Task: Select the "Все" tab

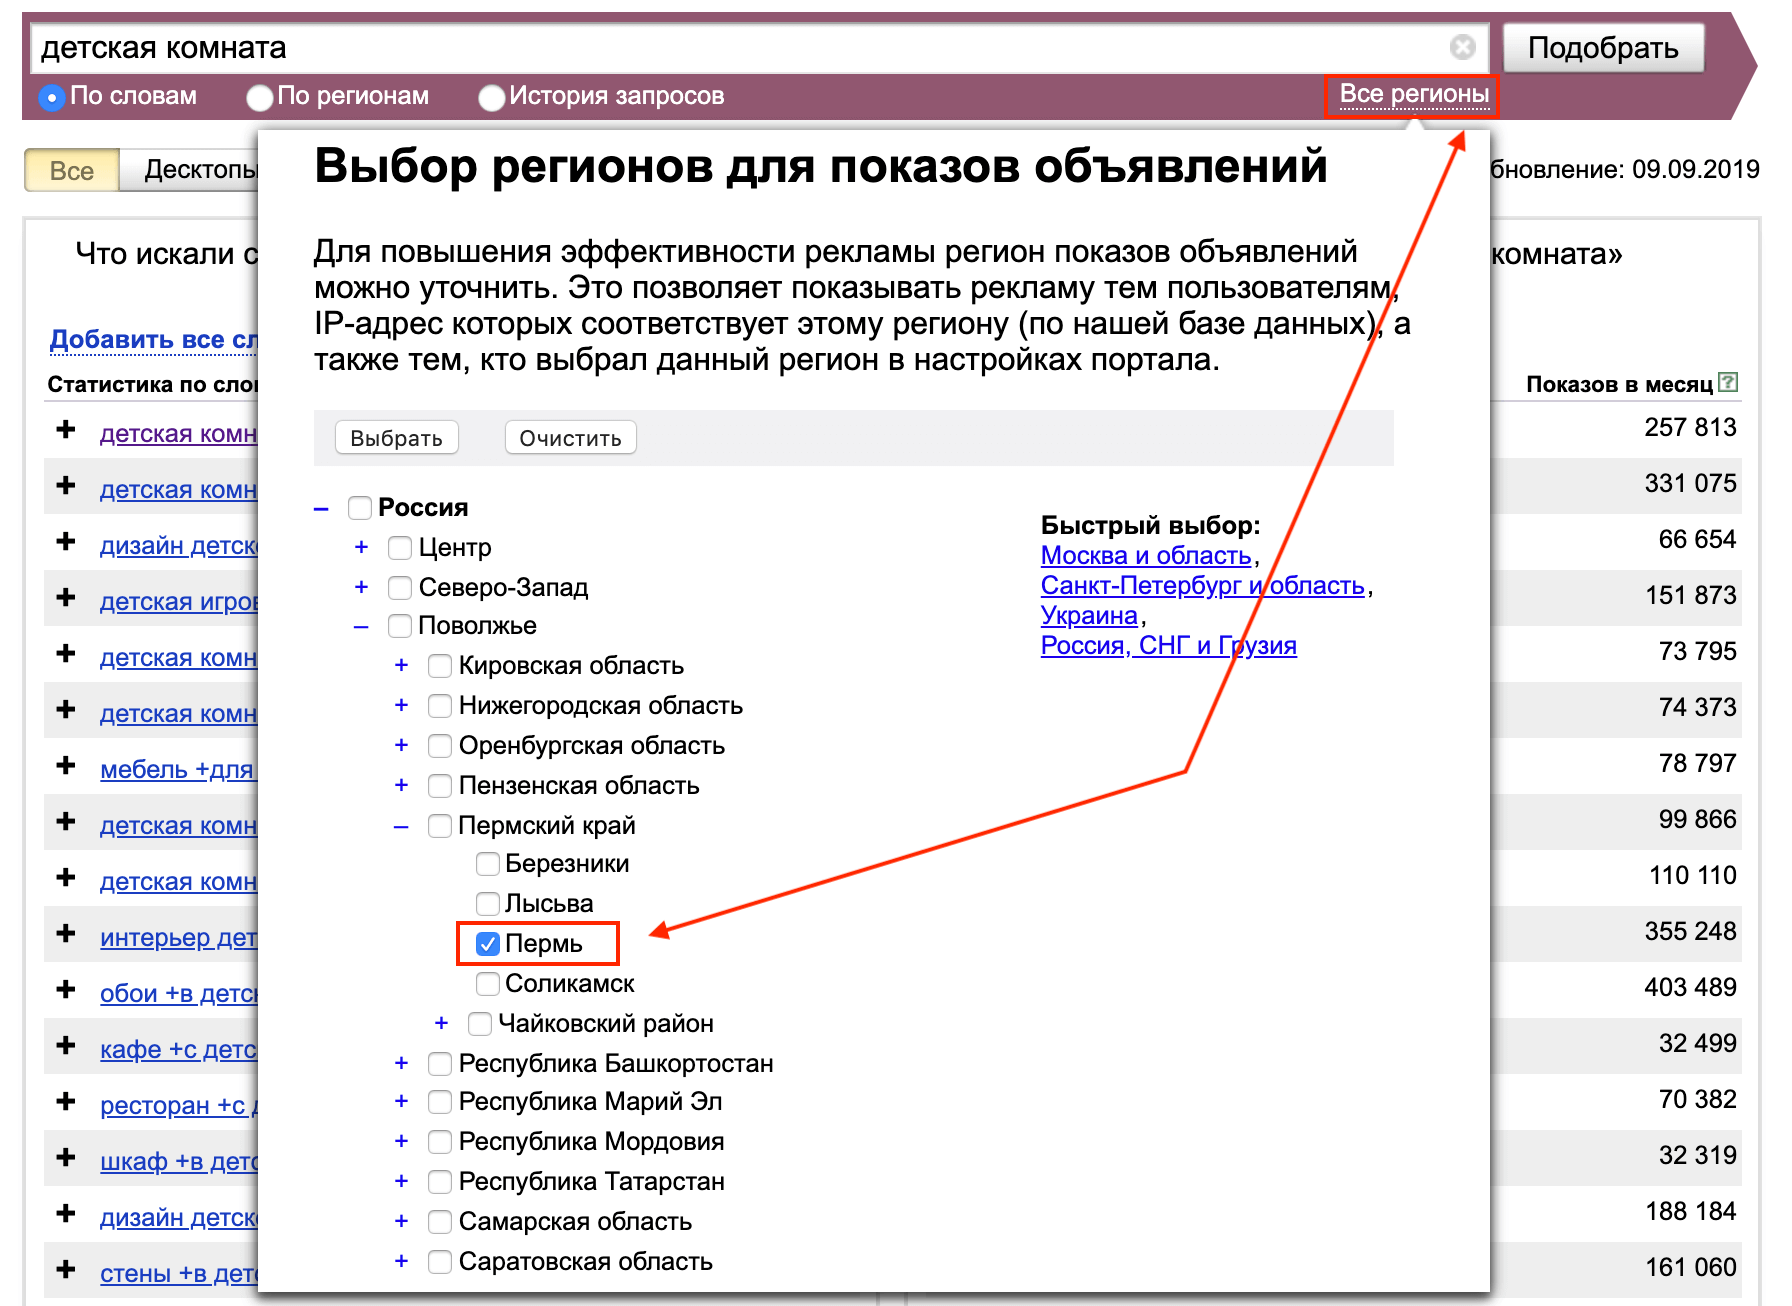Action: [70, 170]
